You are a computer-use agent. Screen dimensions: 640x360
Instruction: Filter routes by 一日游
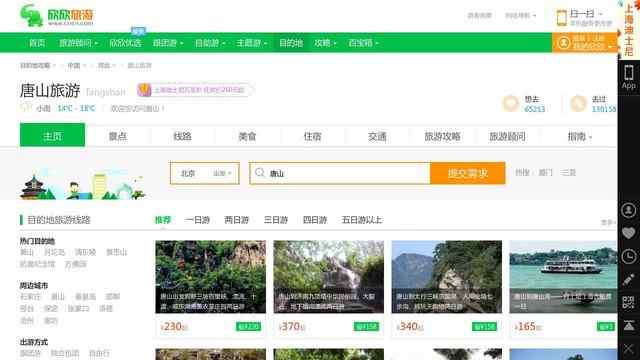click(x=198, y=220)
